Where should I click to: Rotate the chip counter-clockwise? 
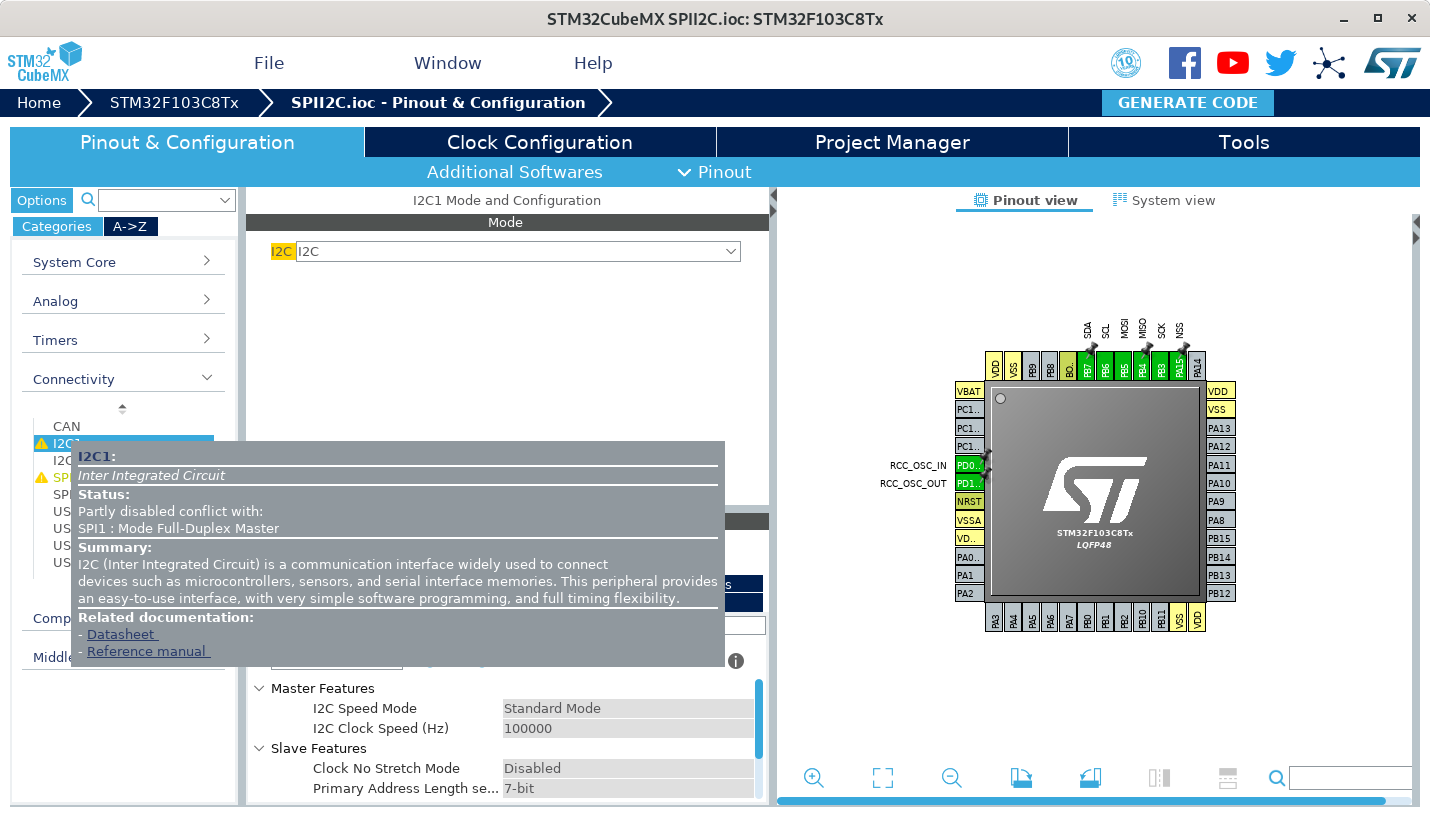point(1090,778)
